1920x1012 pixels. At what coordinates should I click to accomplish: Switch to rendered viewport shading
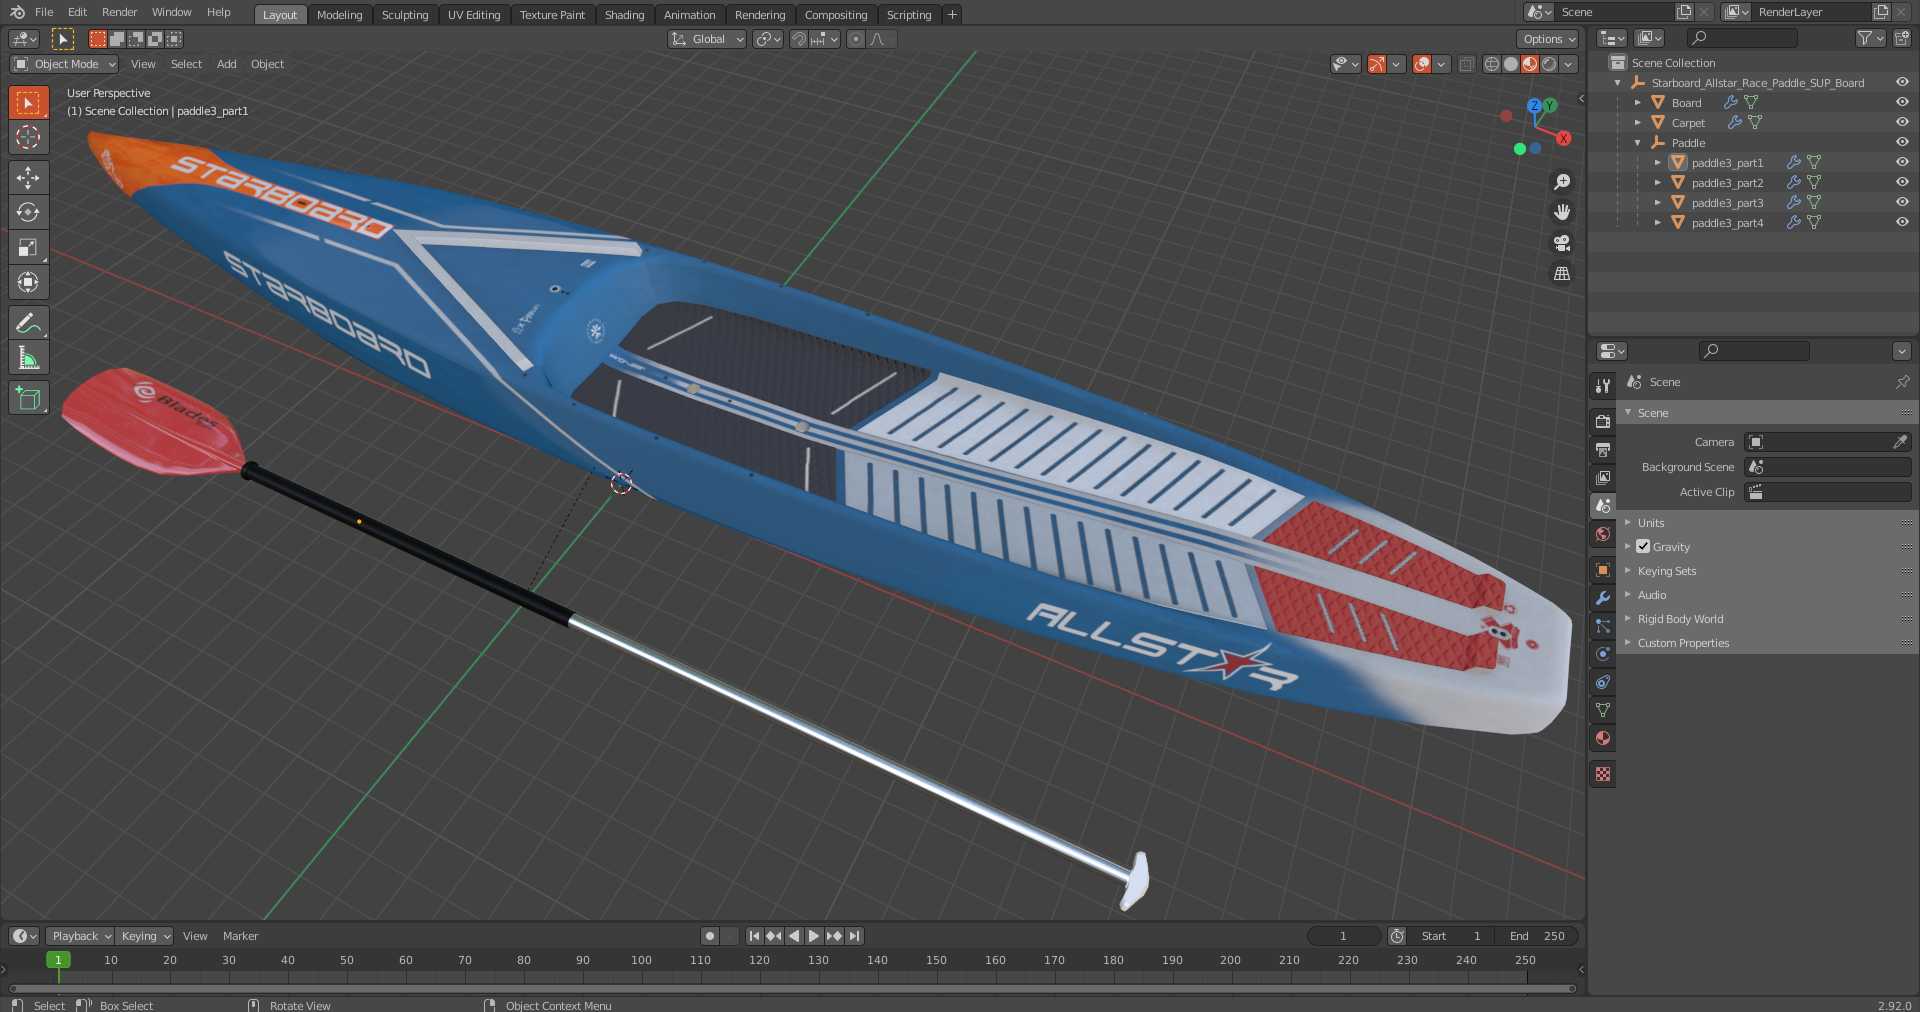[x=1549, y=64]
